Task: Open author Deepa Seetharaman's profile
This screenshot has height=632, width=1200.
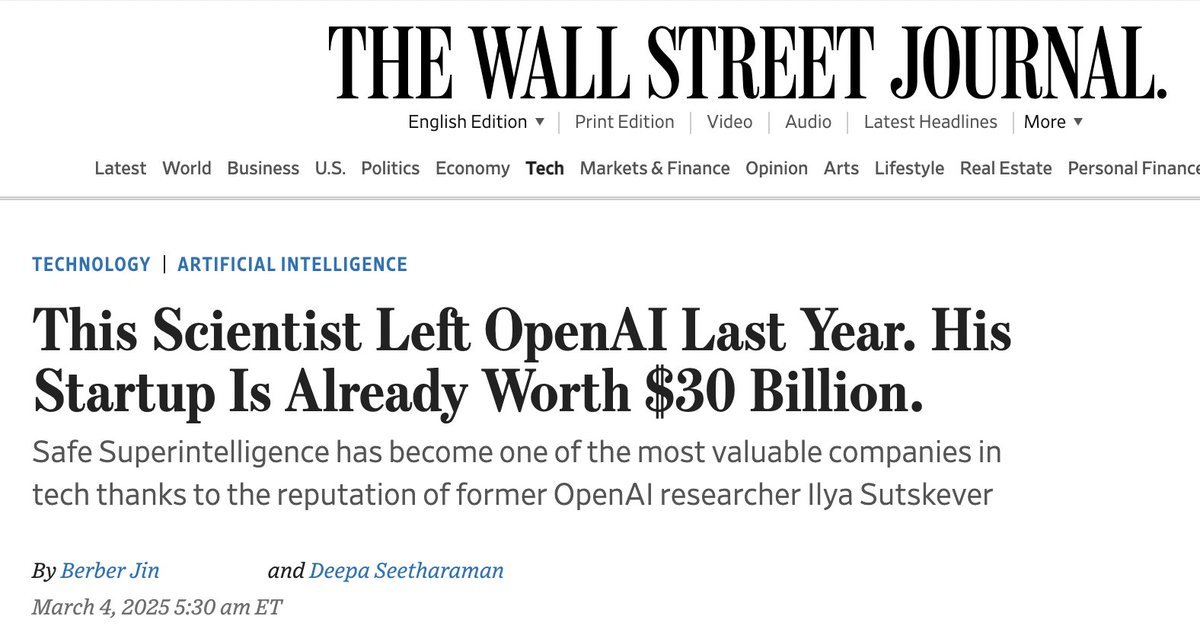Action: tap(406, 571)
